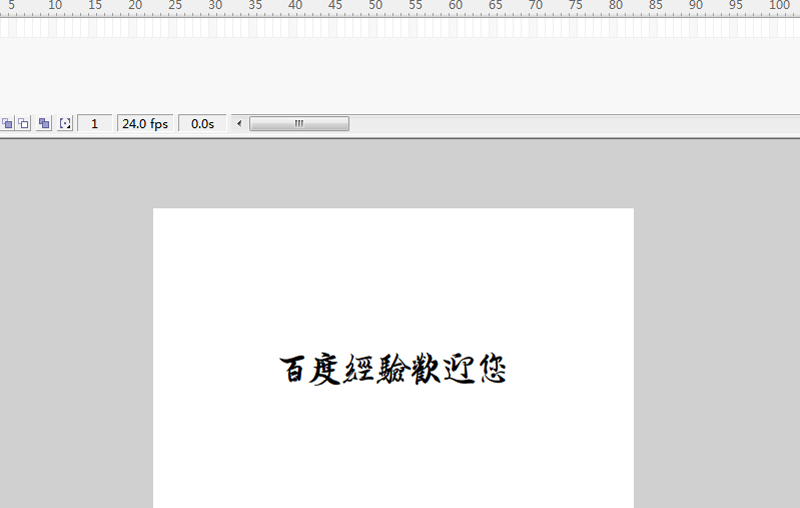Click frame 100 on timeline ruler
The width and height of the screenshot is (800, 508).
[x=780, y=6]
